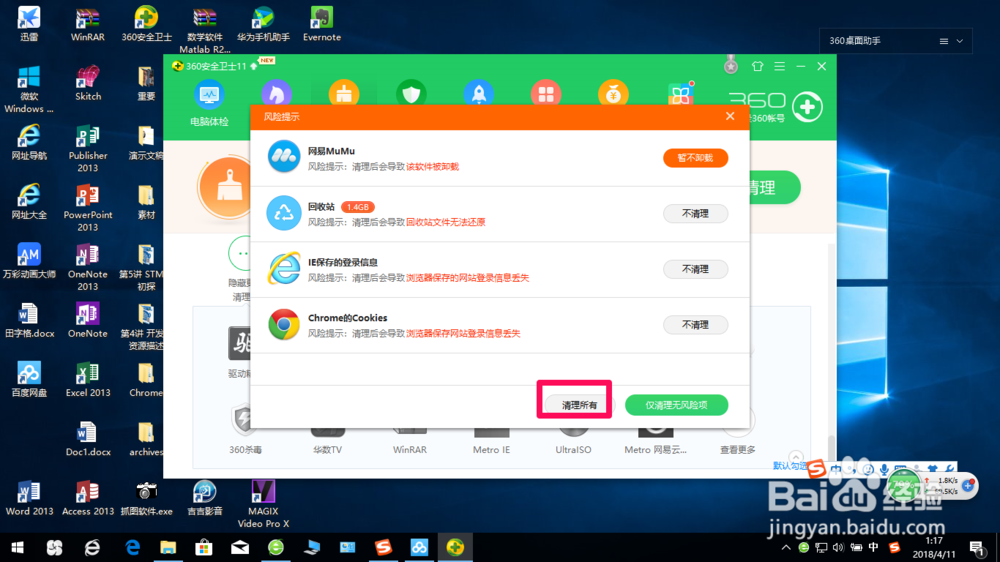This screenshot has height=562, width=1000.
Task: Click 不清理 for IE保存的登录信息
Action: tap(695, 269)
